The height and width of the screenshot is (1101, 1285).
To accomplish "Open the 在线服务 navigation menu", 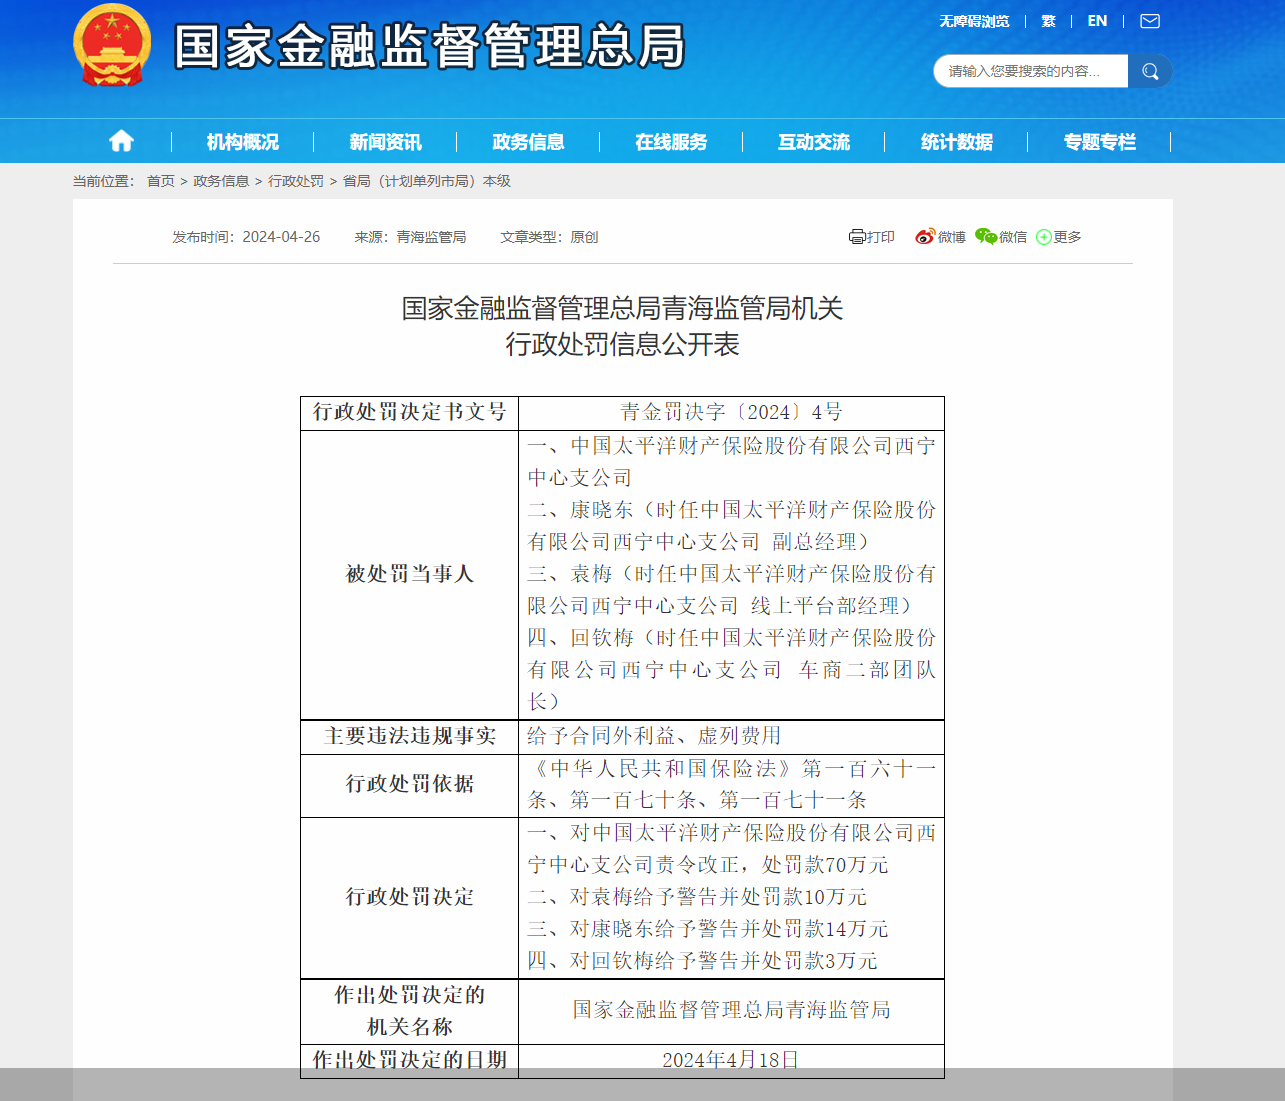I will pos(670,141).
